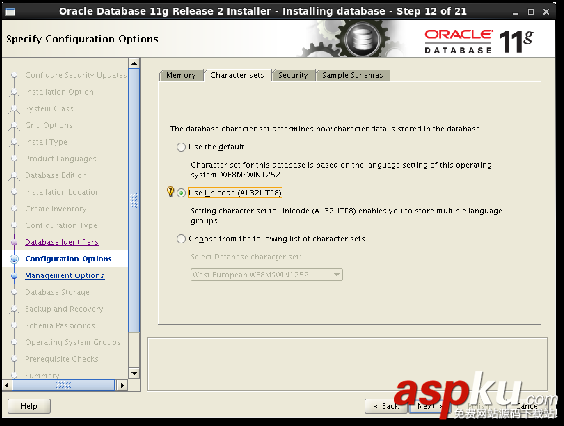Switch to the Memory tab

point(181,75)
